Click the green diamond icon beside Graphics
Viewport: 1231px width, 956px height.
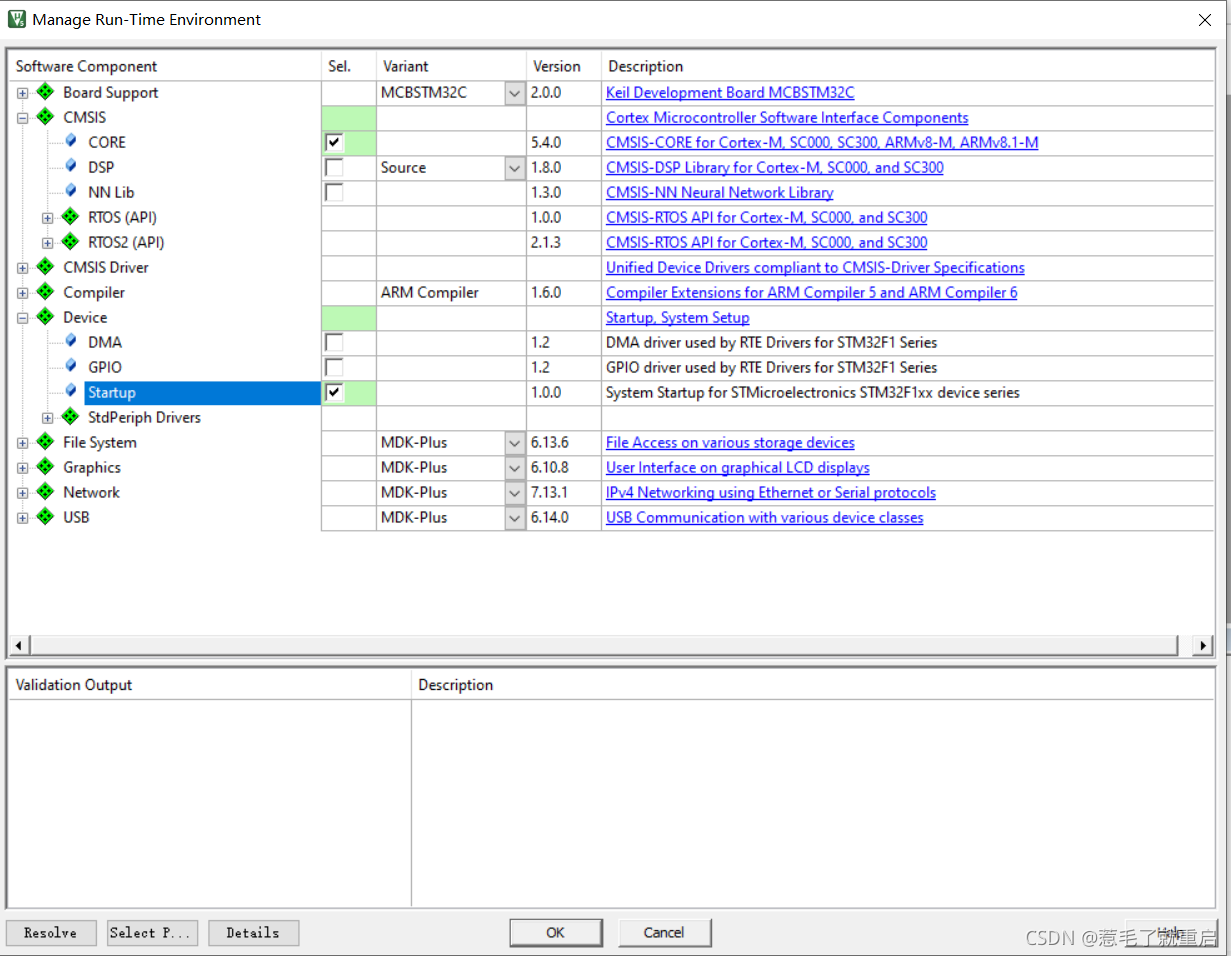click(x=45, y=467)
